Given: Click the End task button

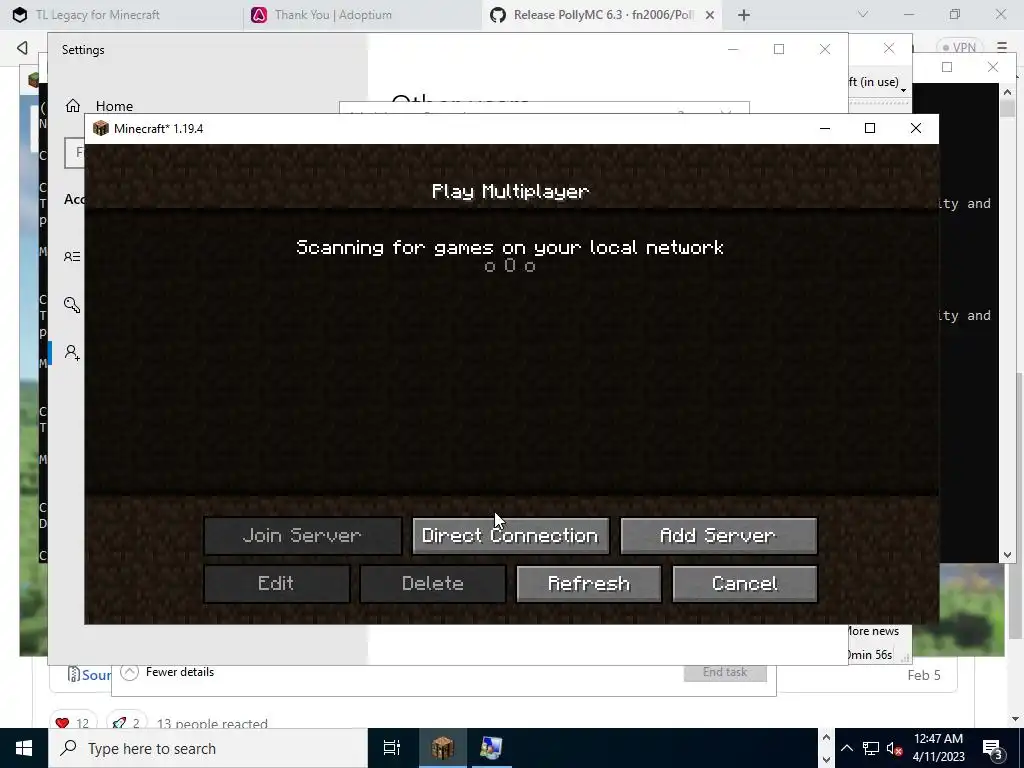Looking at the screenshot, I should pyautogui.click(x=725, y=672).
